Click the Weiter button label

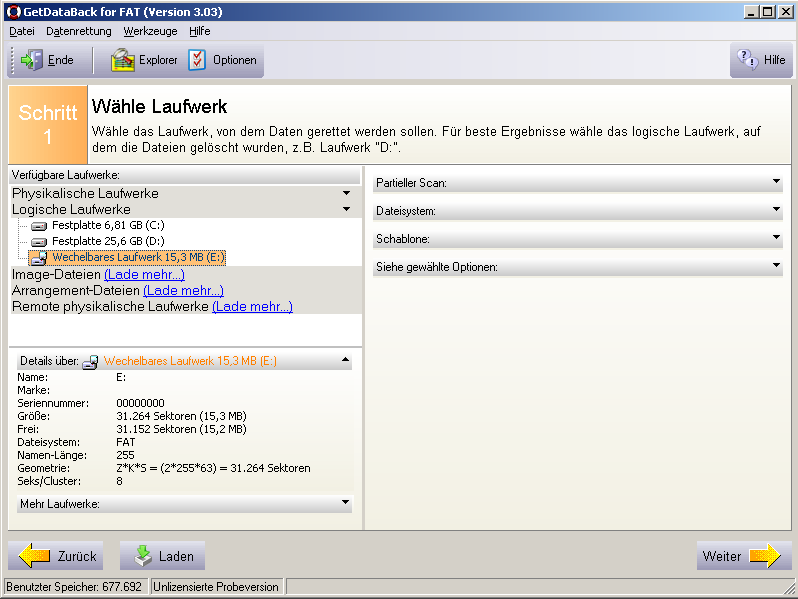722,556
